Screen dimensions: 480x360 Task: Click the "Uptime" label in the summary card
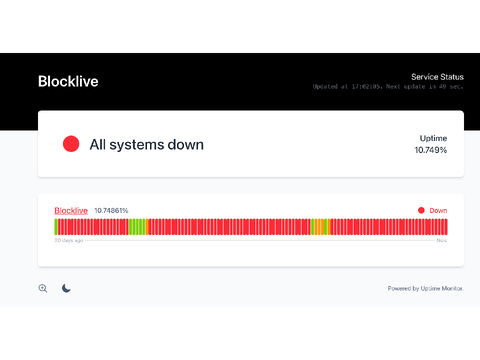click(x=433, y=138)
